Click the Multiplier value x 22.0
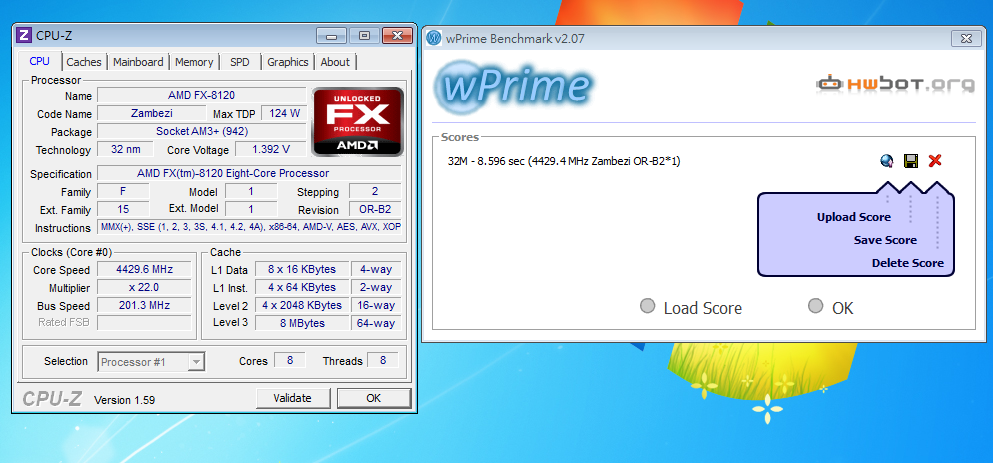Viewport: 993px width, 463px height. coord(144,287)
